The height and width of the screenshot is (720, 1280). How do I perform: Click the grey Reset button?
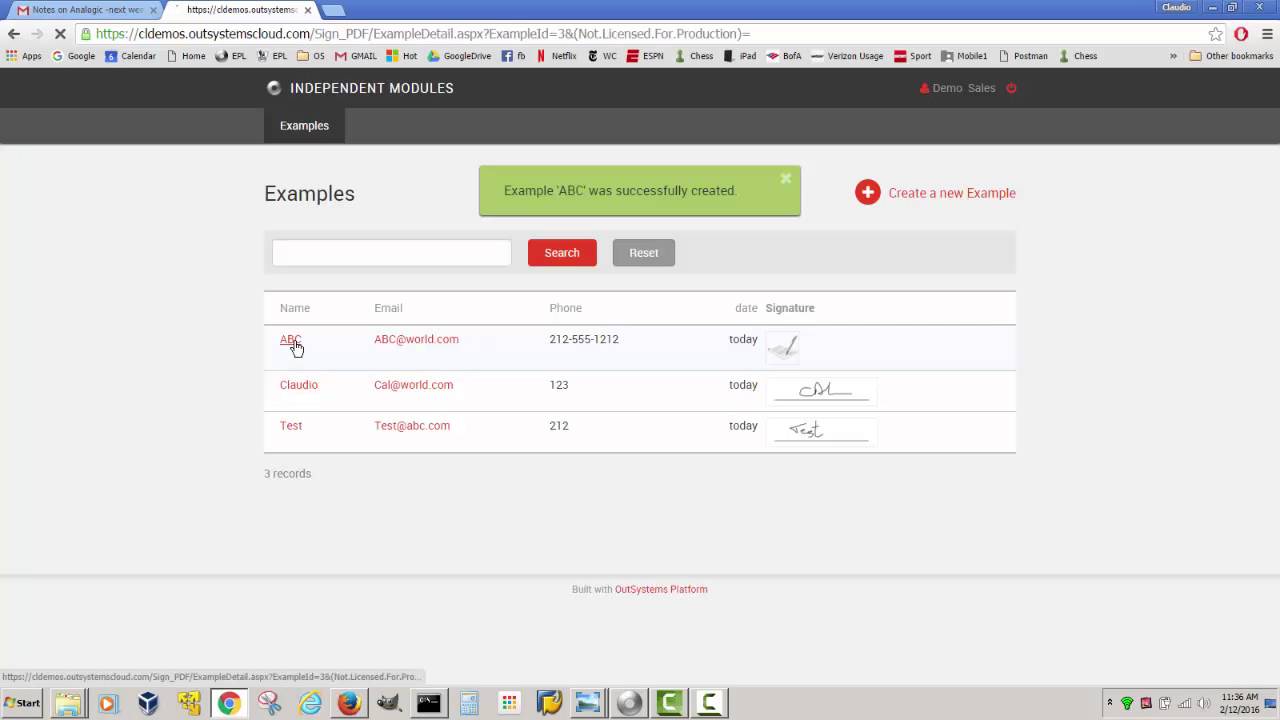[x=644, y=253]
